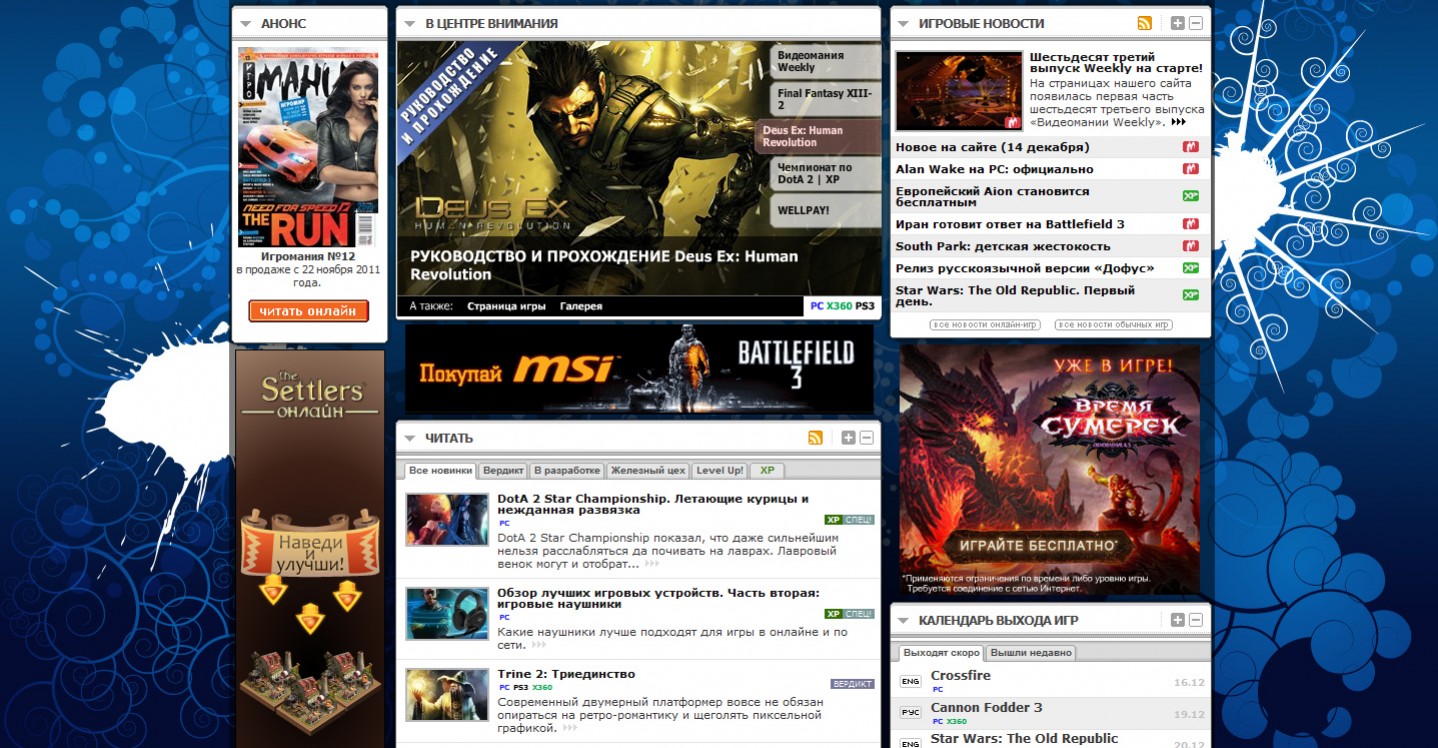This screenshot has height=748, width=1438.
Task: Open Cannon Fodder 3 in the release calendar
Action: (x=986, y=707)
